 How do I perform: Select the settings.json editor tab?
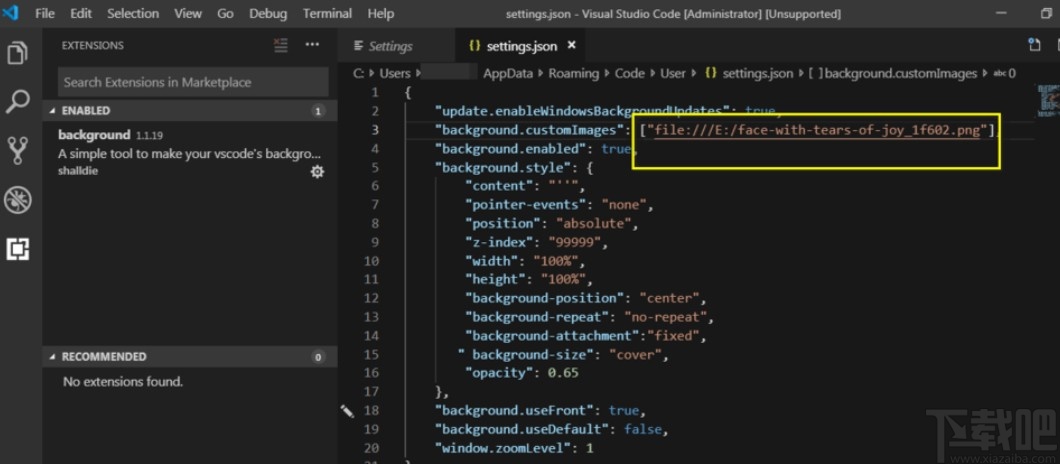521,46
